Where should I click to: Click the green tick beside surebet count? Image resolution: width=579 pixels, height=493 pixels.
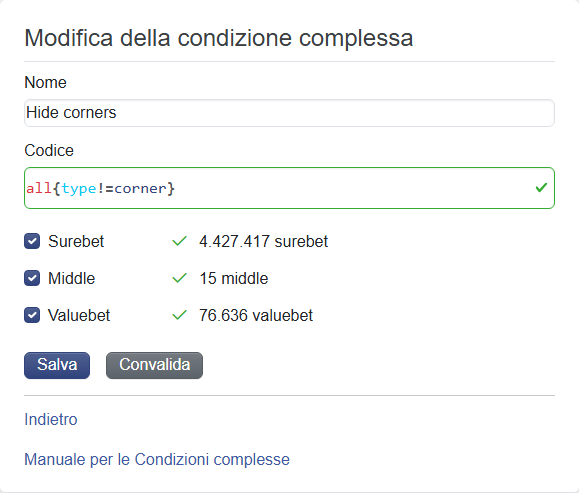point(179,242)
